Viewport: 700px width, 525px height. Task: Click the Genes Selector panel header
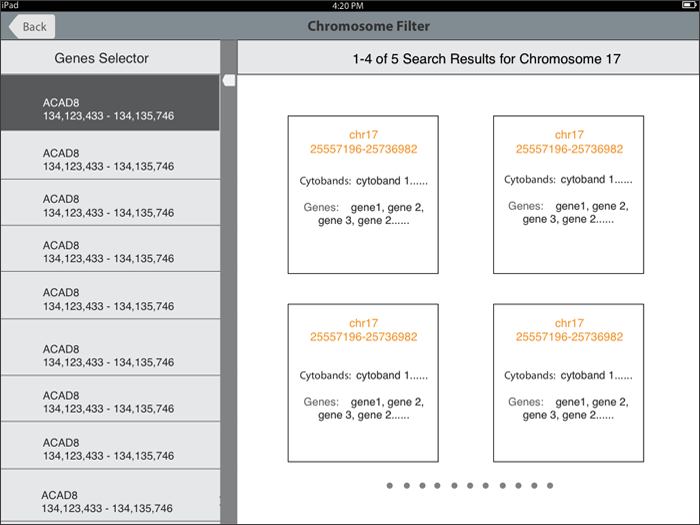(110, 58)
